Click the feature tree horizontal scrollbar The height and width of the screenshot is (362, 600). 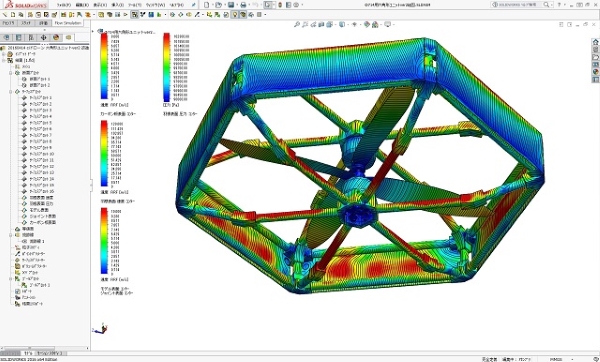coord(44,349)
